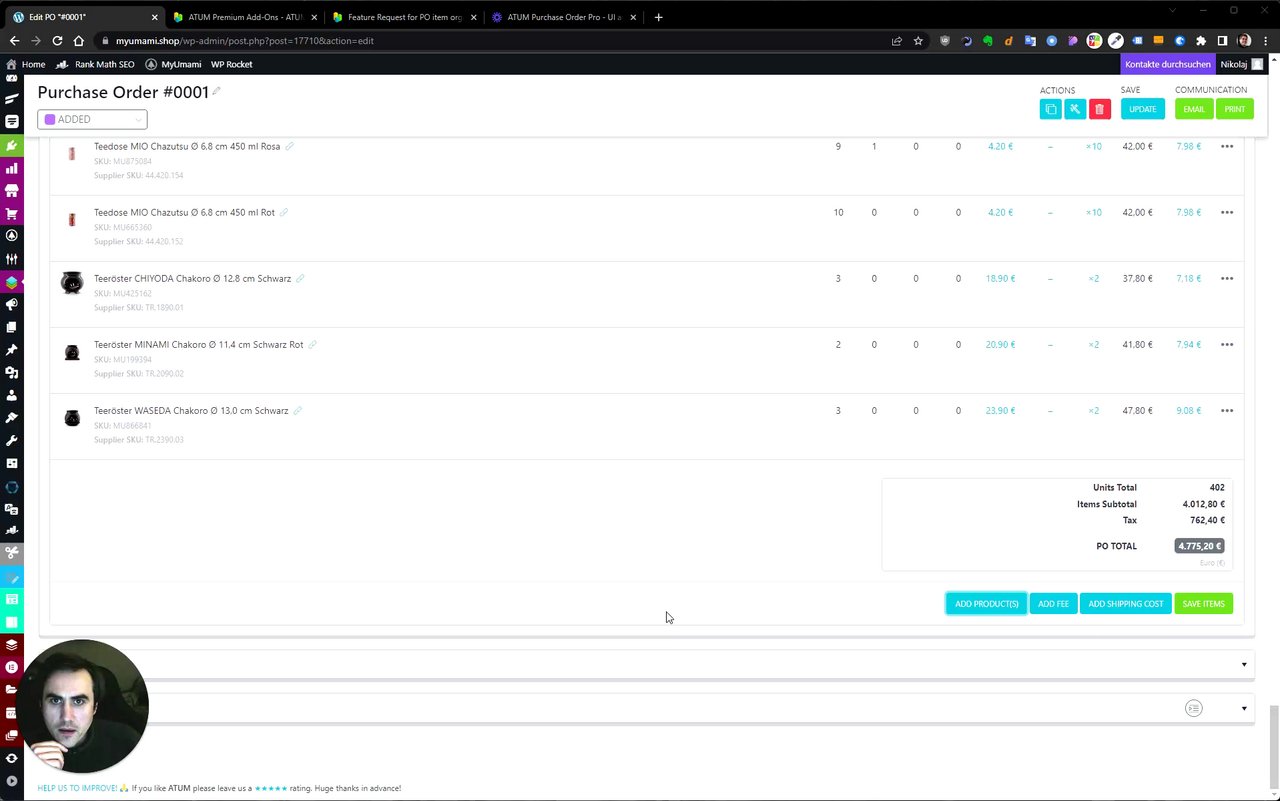Click HELP US TO IMPROVE link
This screenshot has width=1280, height=801.
pos(77,788)
